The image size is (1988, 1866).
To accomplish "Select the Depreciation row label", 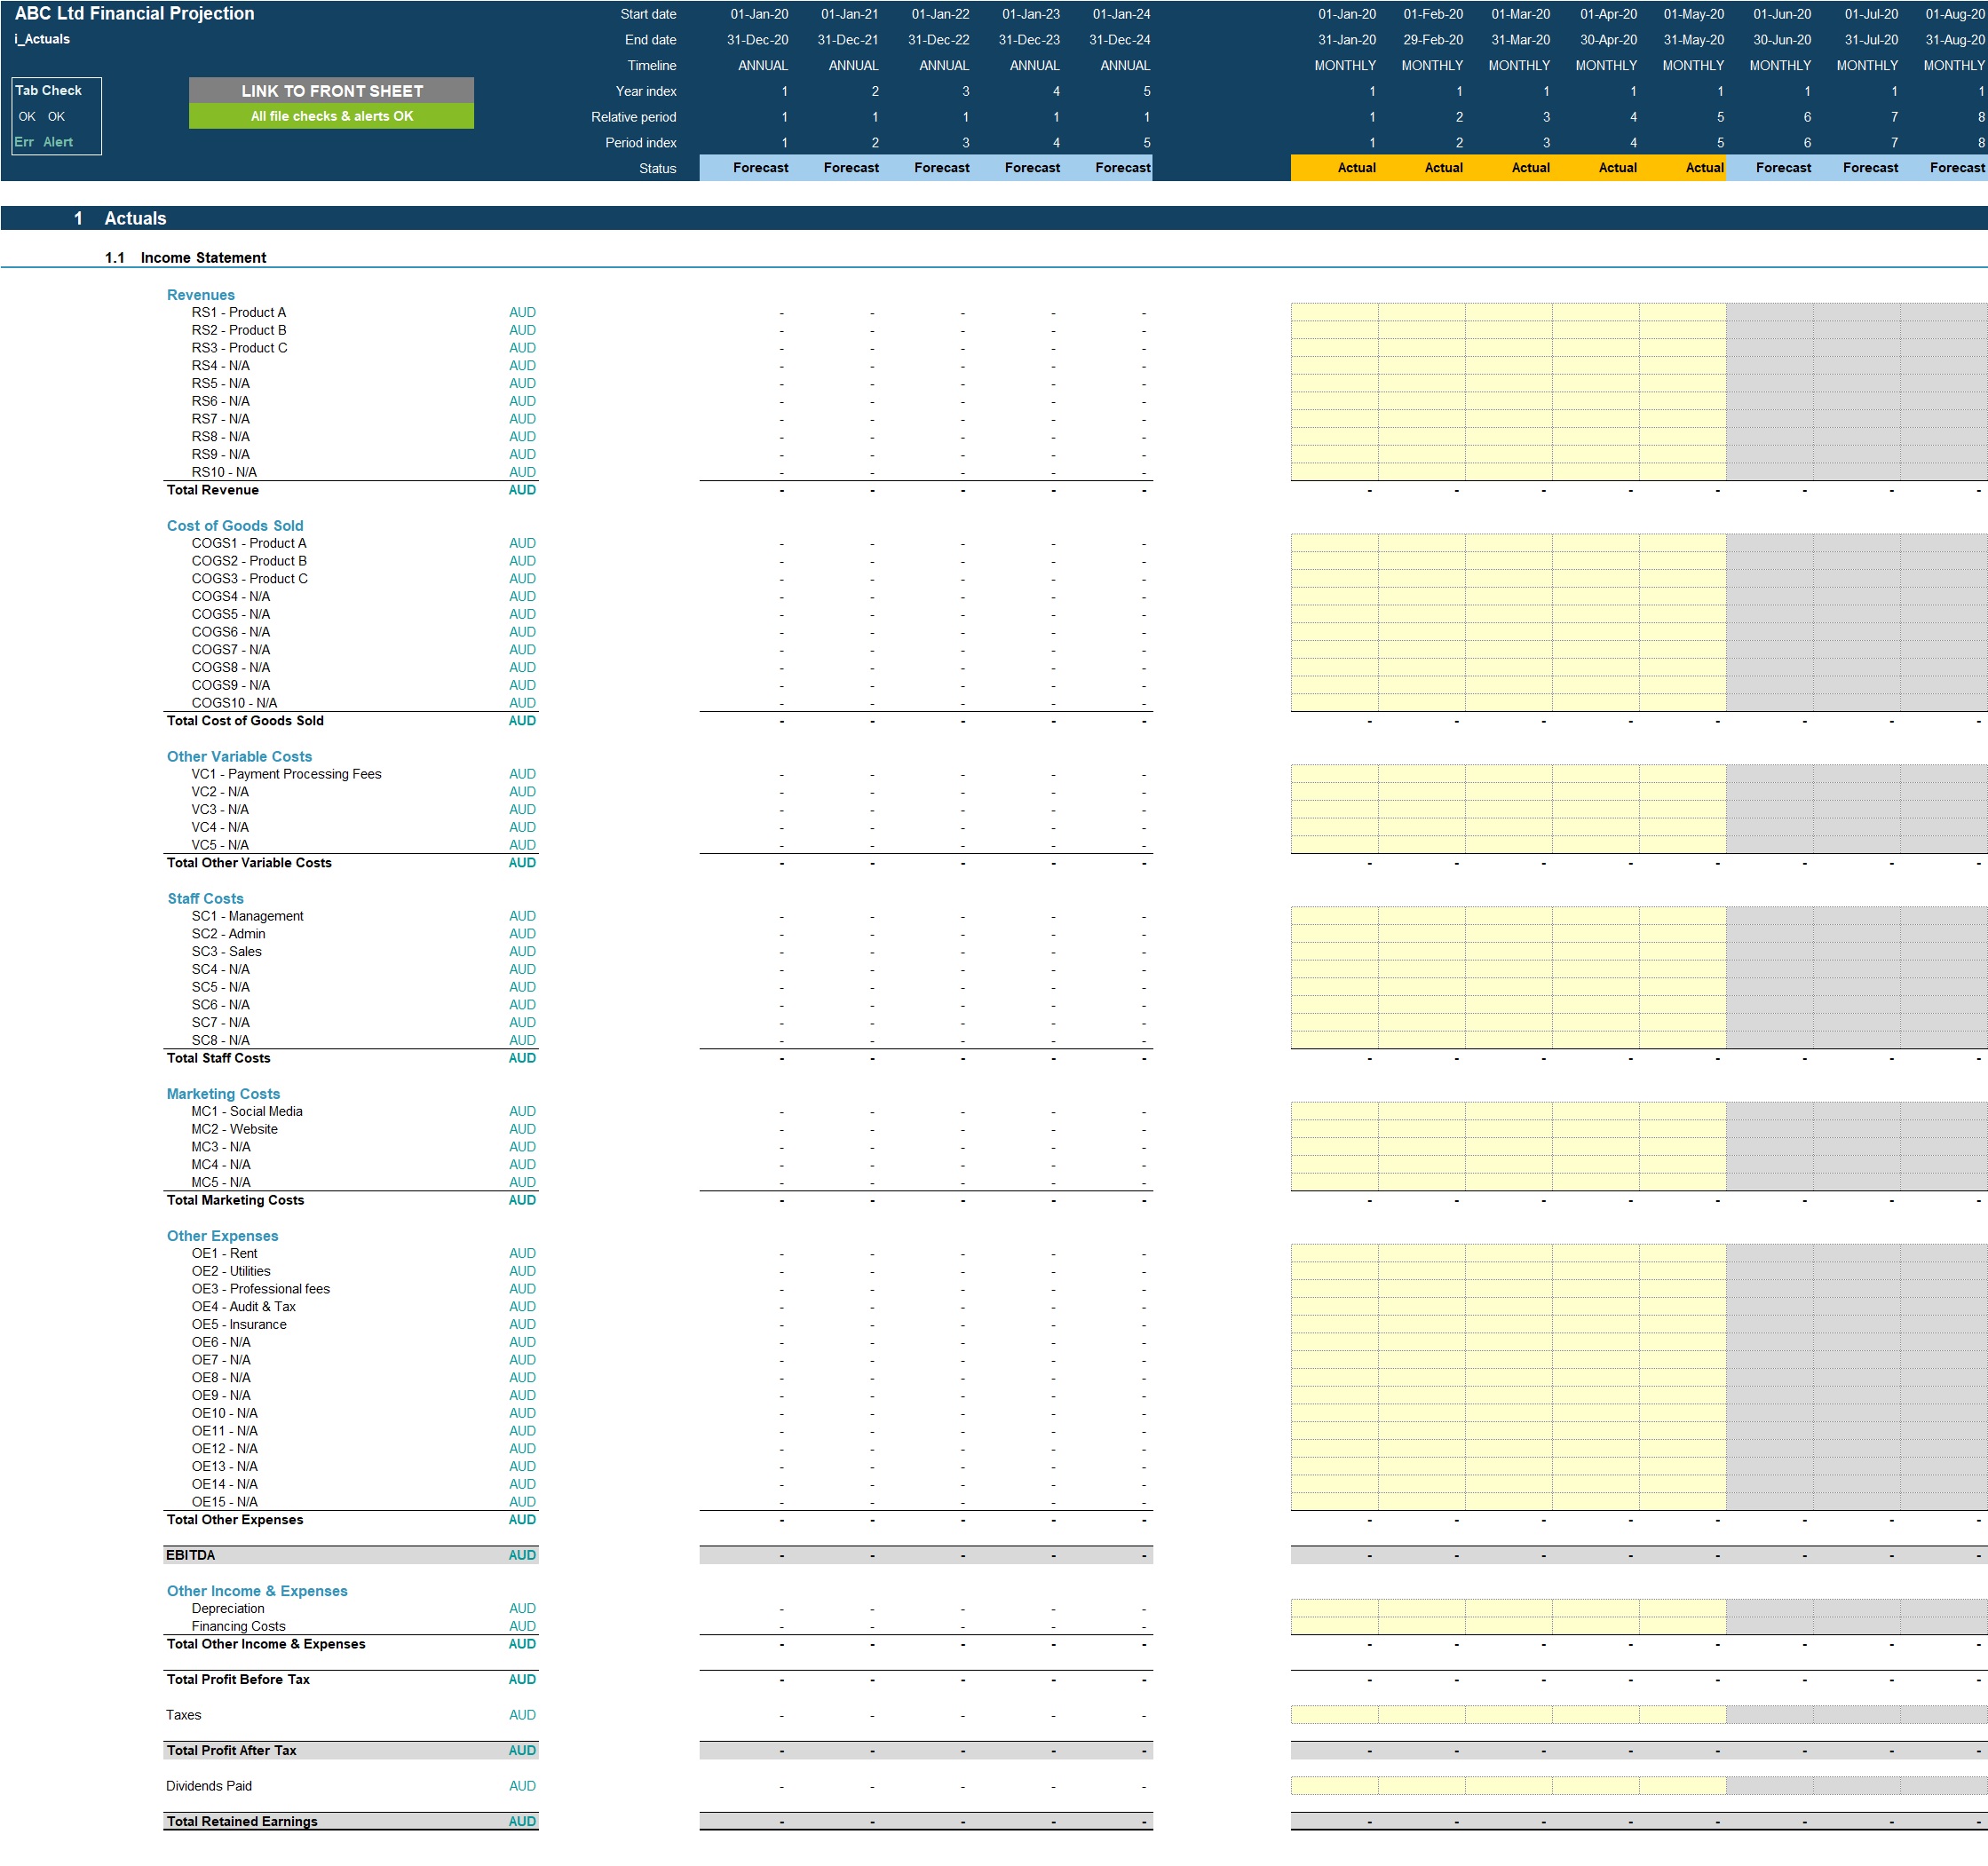I will pos(228,1608).
